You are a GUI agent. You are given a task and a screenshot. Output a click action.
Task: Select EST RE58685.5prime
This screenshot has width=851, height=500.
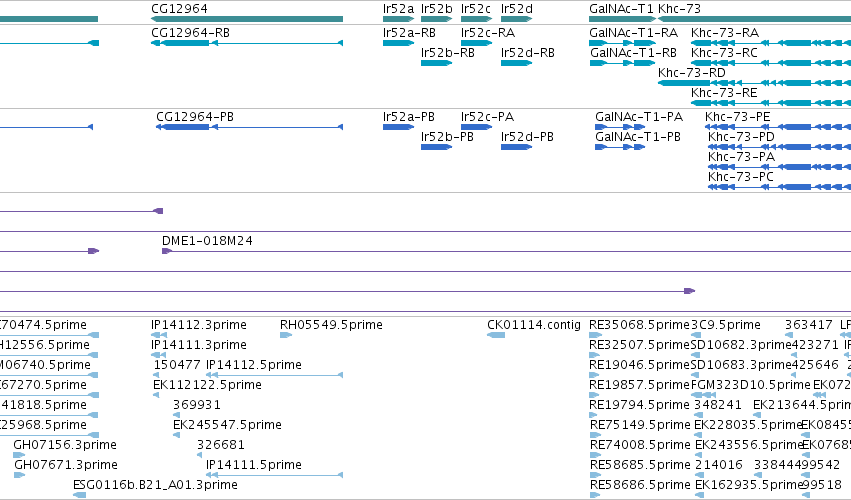640,465
